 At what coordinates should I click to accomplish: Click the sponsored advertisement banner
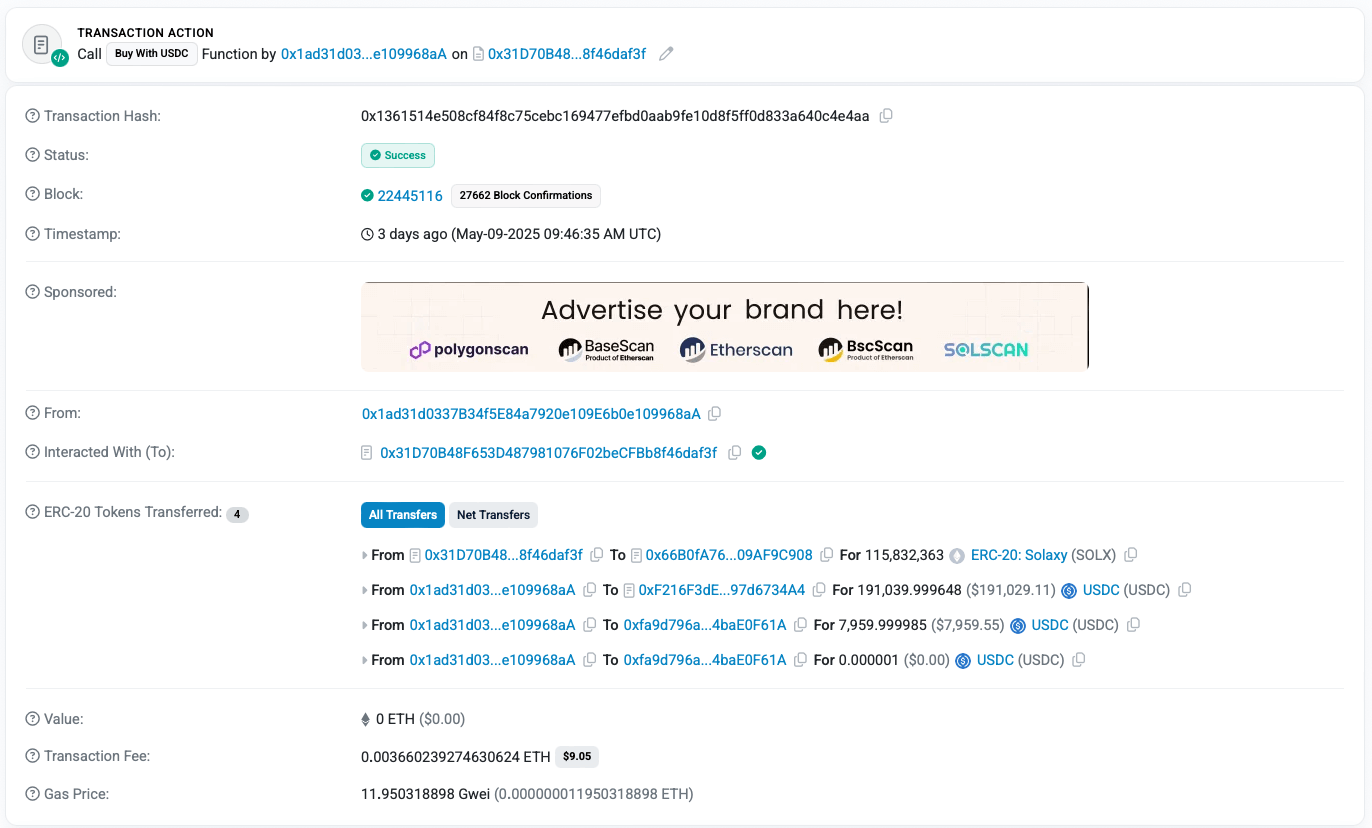pos(725,326)
